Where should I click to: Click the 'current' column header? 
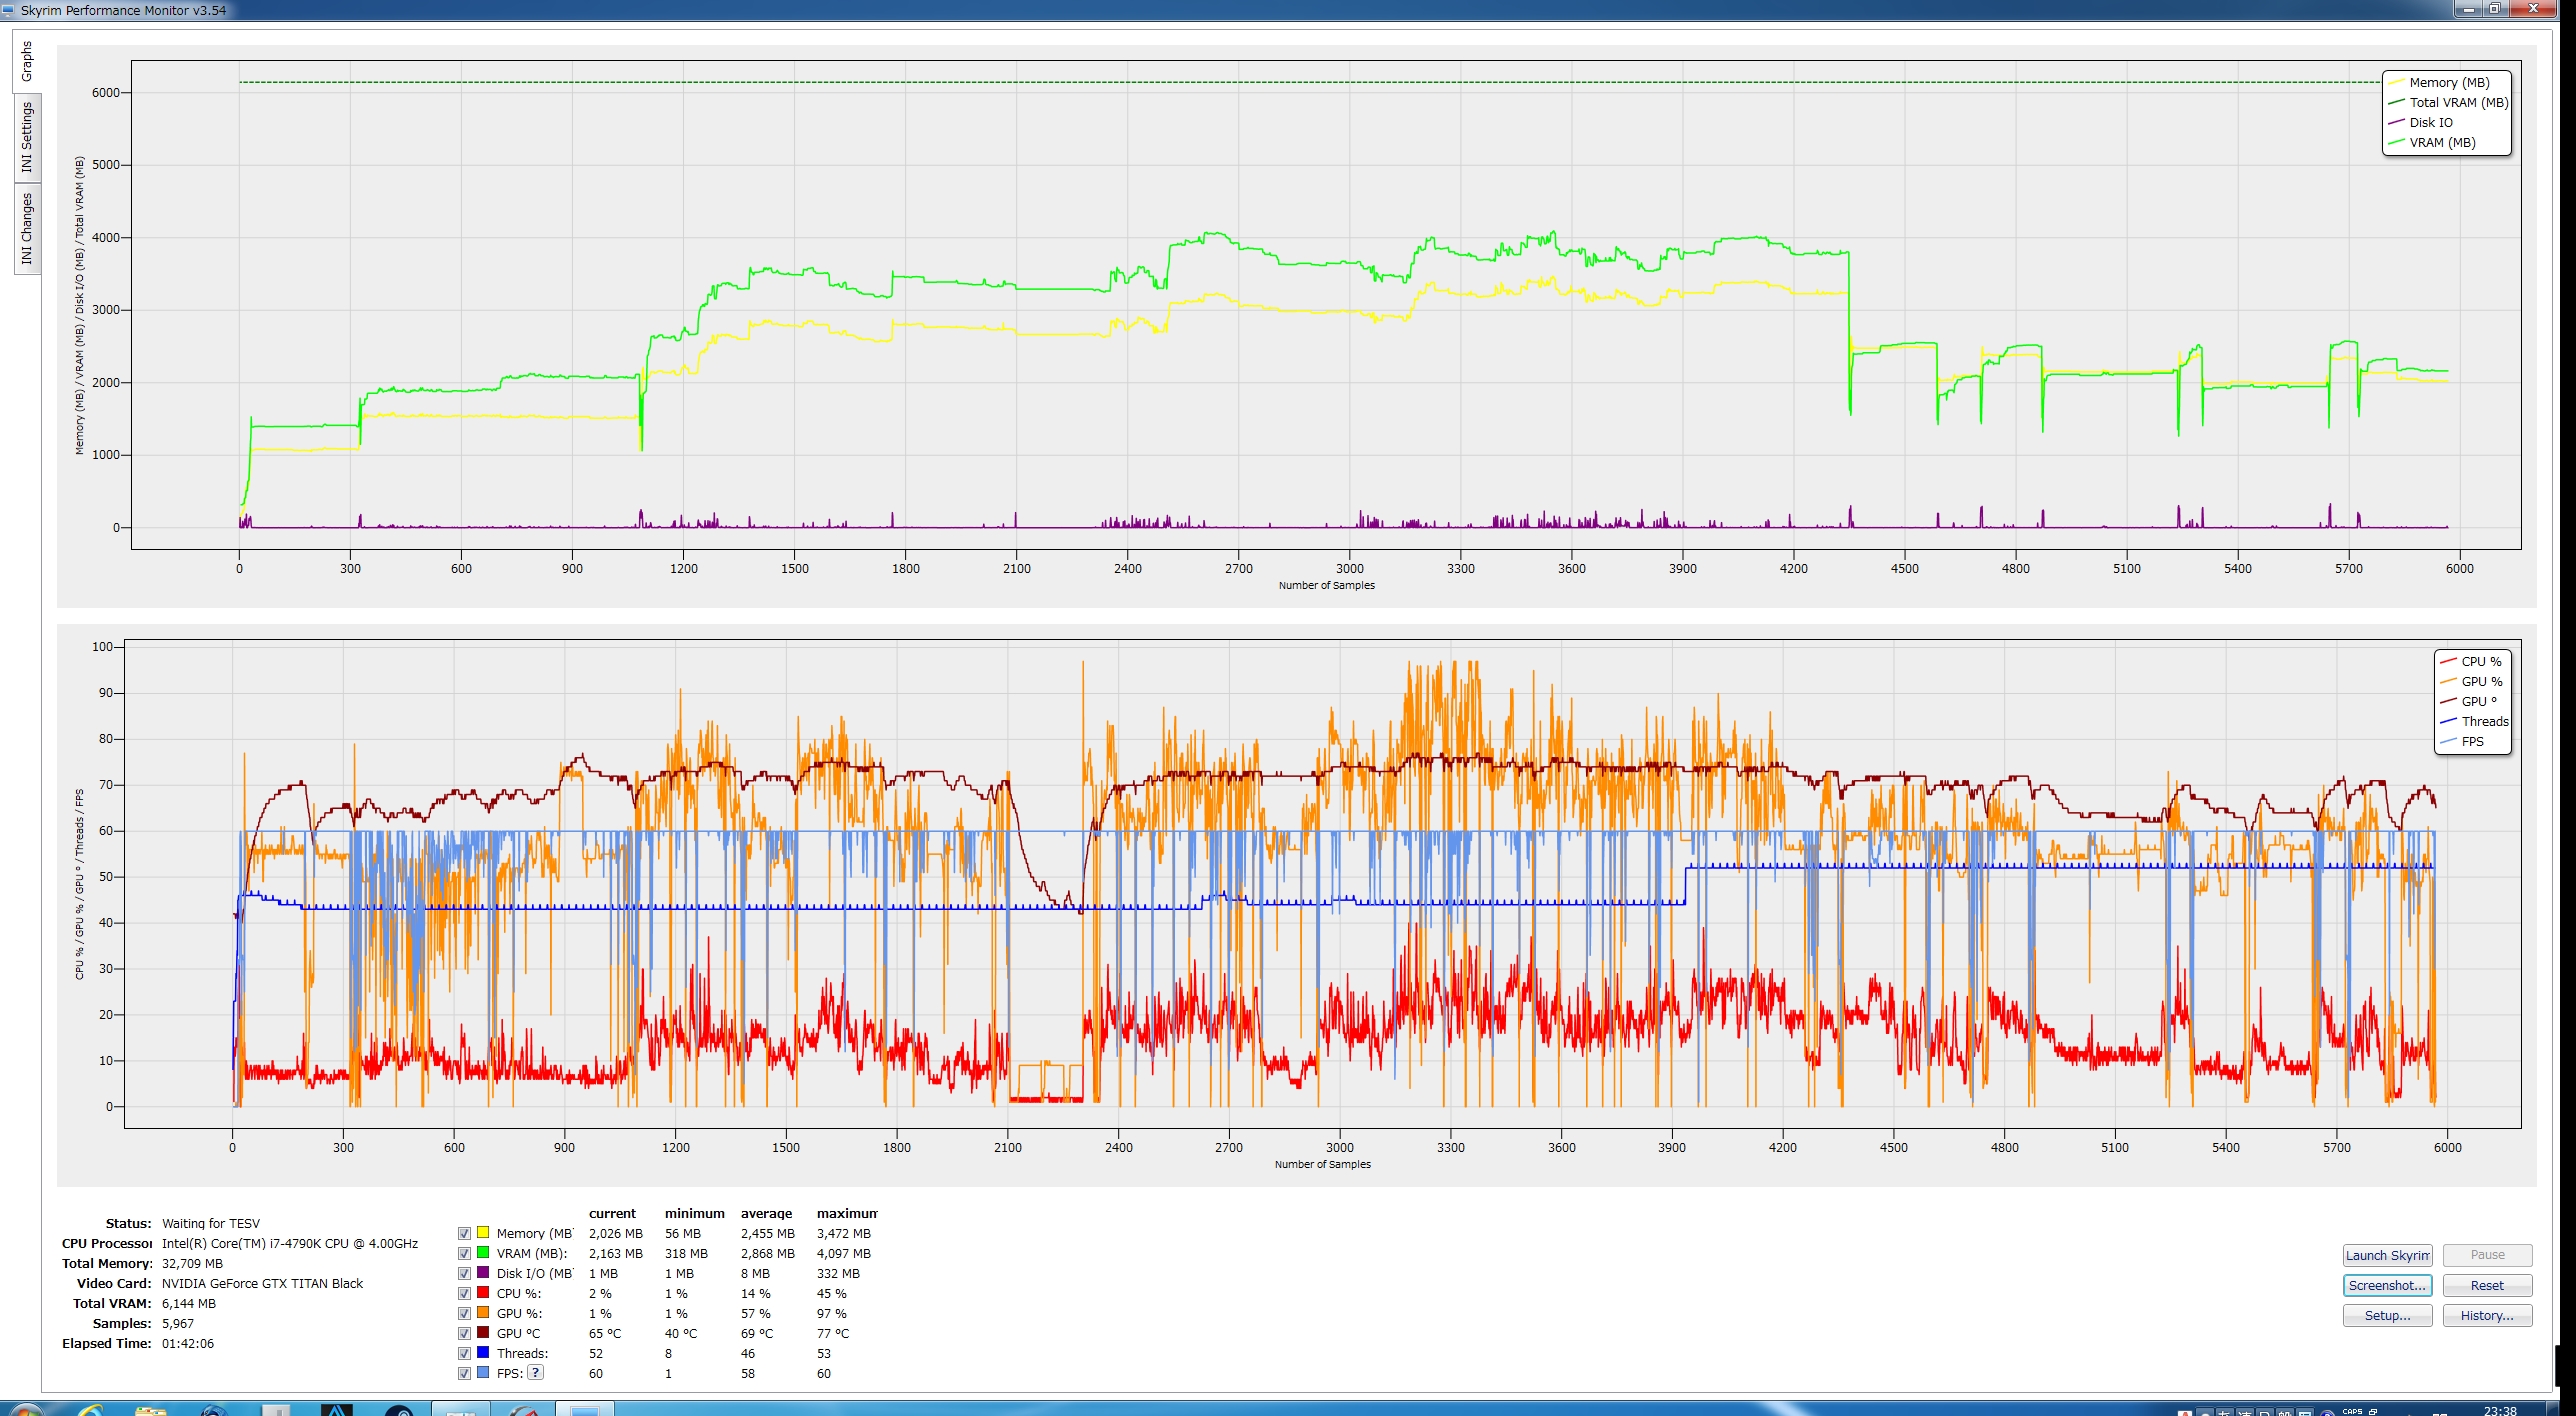pyautogui.click(x=612, y=1213)
